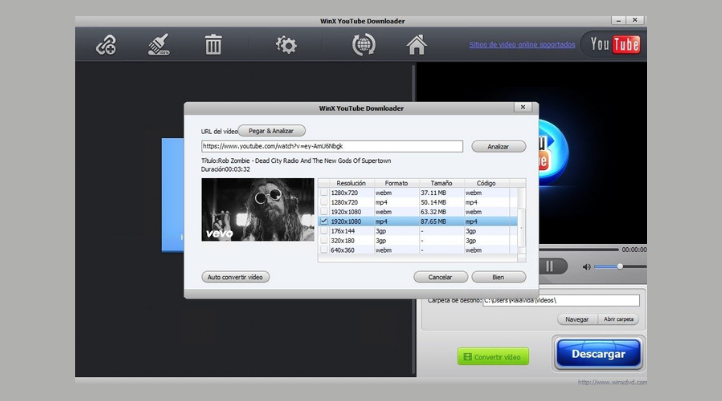Click 'Abrir carpeta' button
722x401 pixels.
[618, 319]
